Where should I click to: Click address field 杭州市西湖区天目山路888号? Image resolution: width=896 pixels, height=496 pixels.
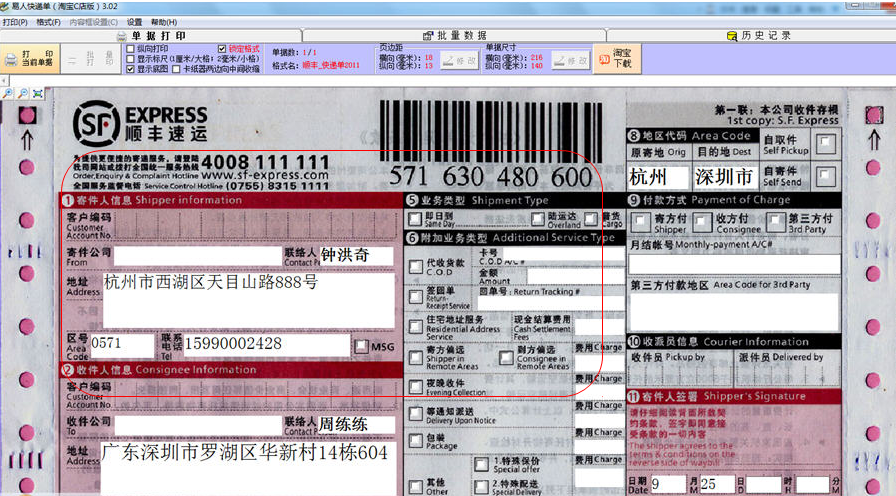(249, 301)
